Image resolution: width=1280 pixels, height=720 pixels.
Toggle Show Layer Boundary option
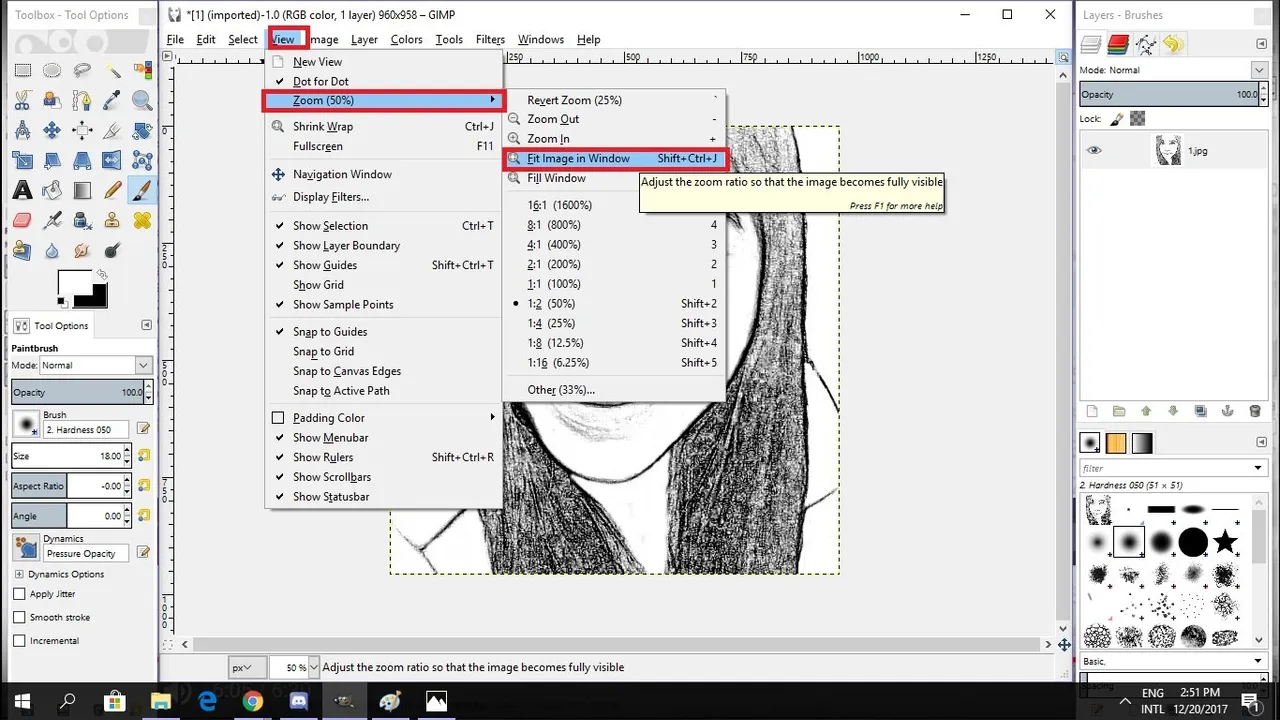point(383,246)
